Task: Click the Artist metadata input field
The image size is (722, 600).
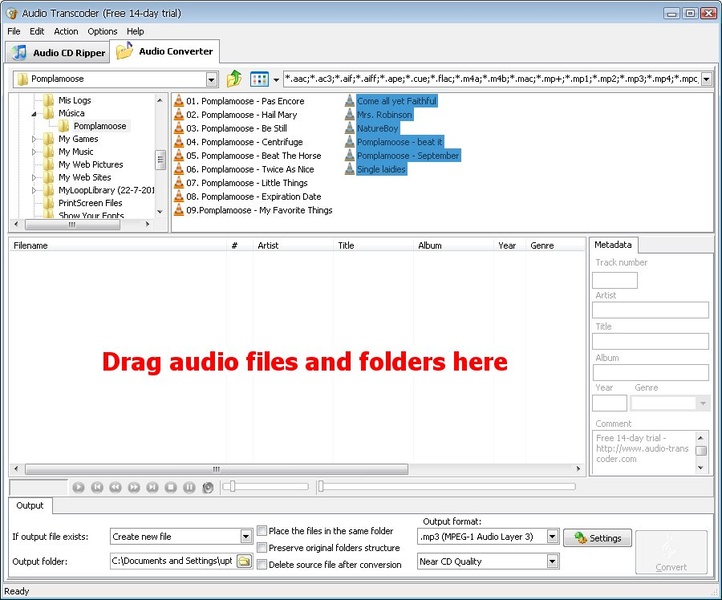Action: click(x=650, y=310)
